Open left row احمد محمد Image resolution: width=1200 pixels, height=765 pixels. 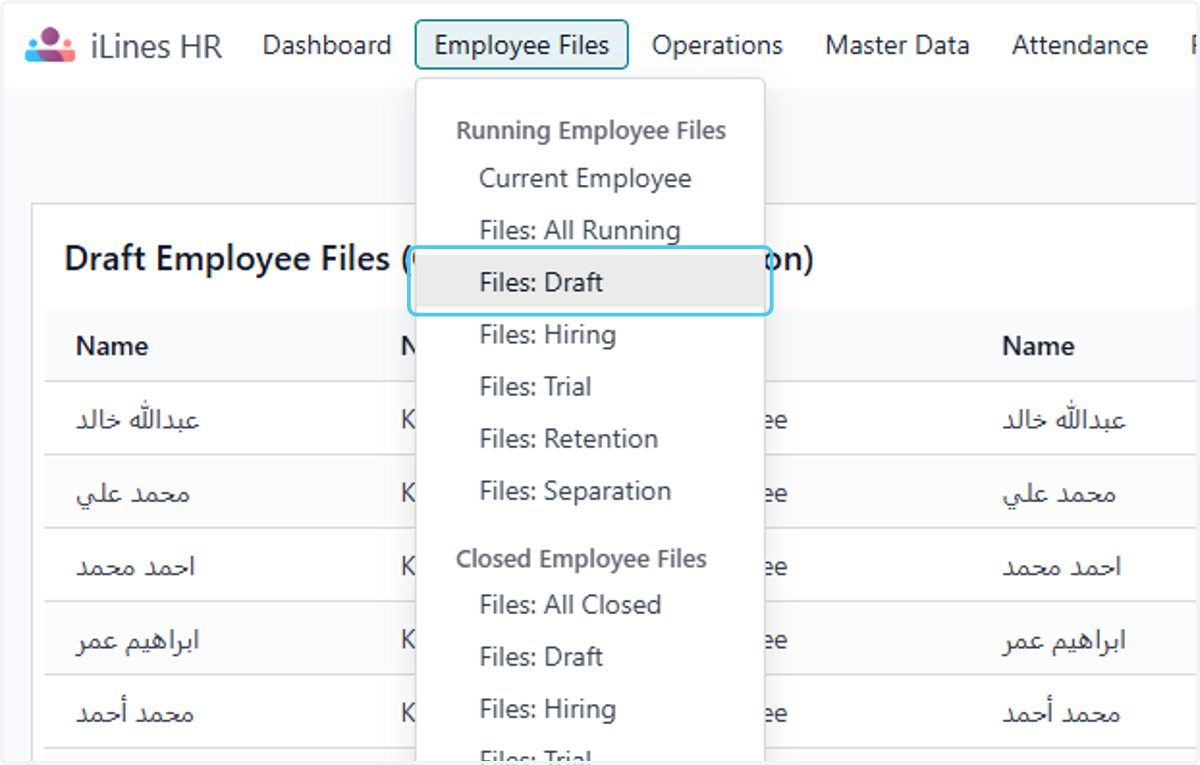click(135, 567)
